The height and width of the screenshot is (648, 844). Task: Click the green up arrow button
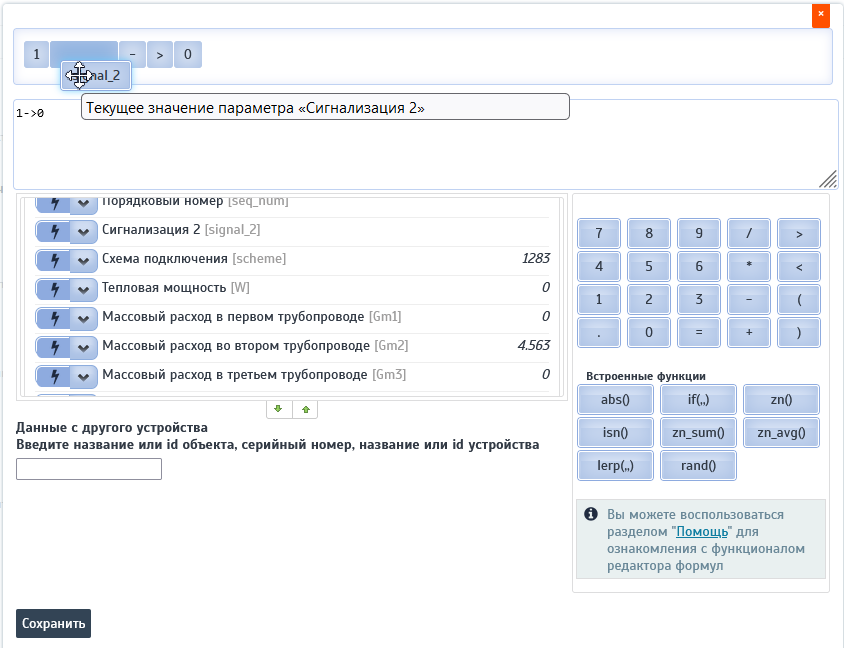tap(305, 409)
